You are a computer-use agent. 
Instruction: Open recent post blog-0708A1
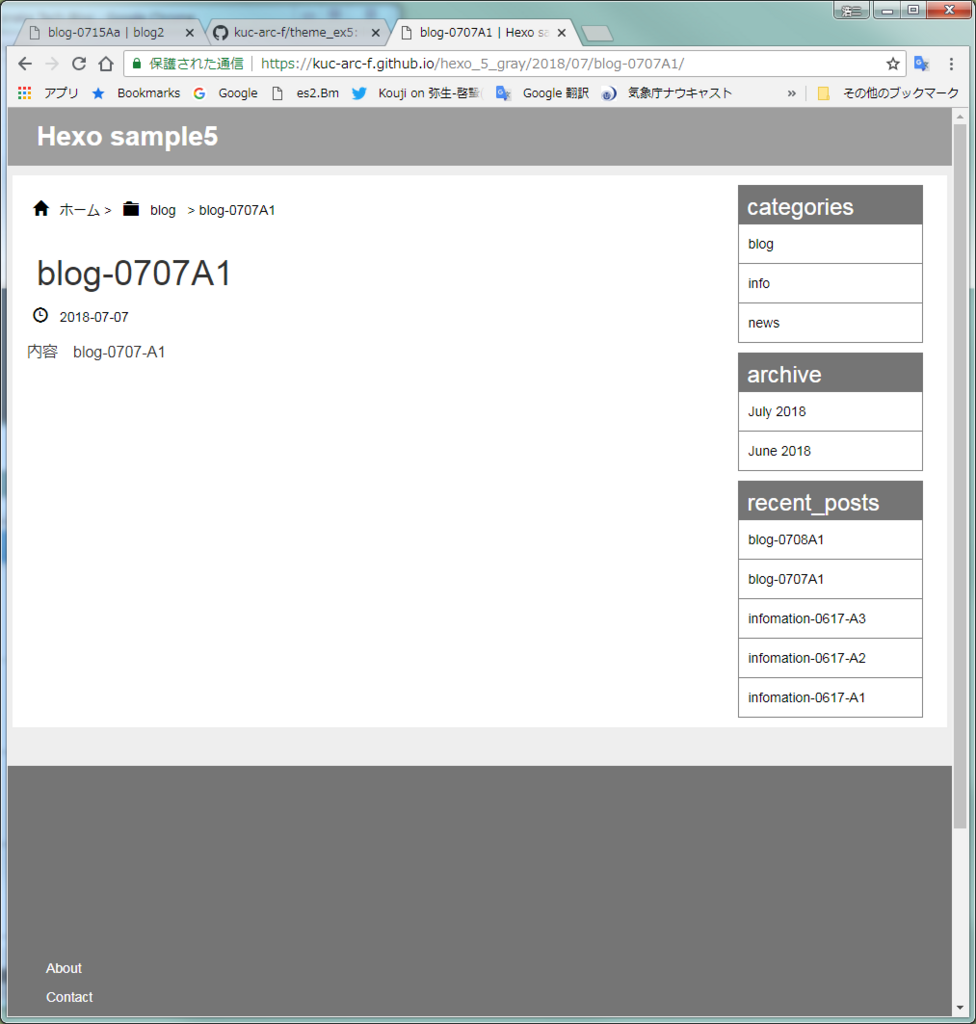coord(830,539)
